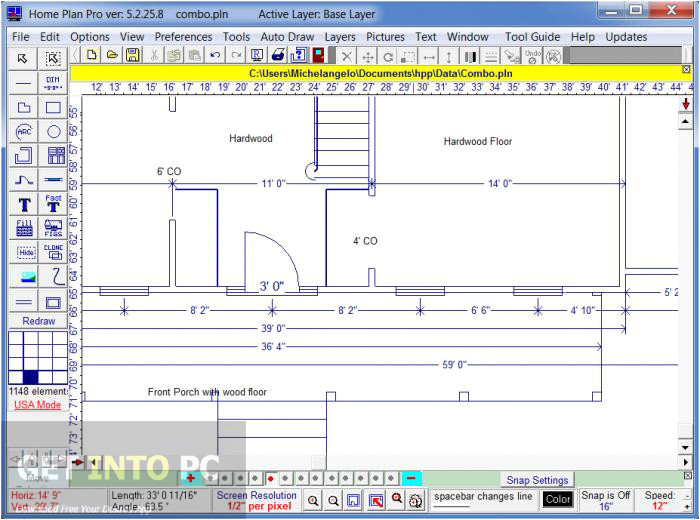Toggle the Hide tool button
The height and width of the screenshot is (520, 700).
click(25, 252)
